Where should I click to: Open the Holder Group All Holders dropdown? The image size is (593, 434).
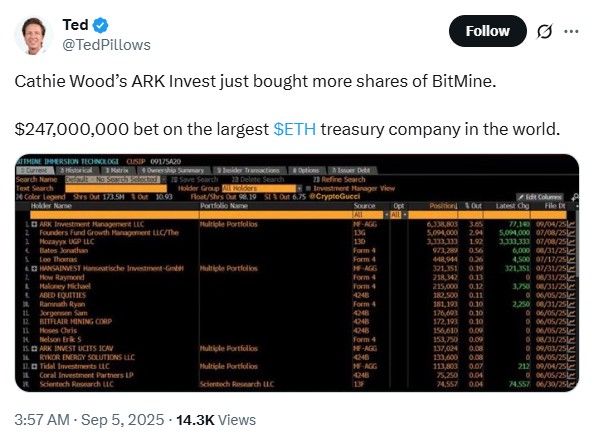pos(300,188)
